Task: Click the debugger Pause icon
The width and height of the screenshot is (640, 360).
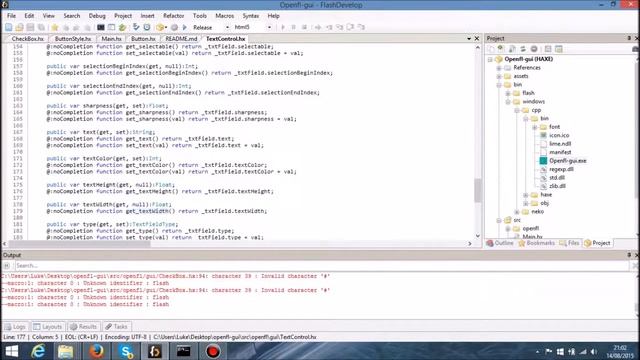Action: tap(293, 27)
